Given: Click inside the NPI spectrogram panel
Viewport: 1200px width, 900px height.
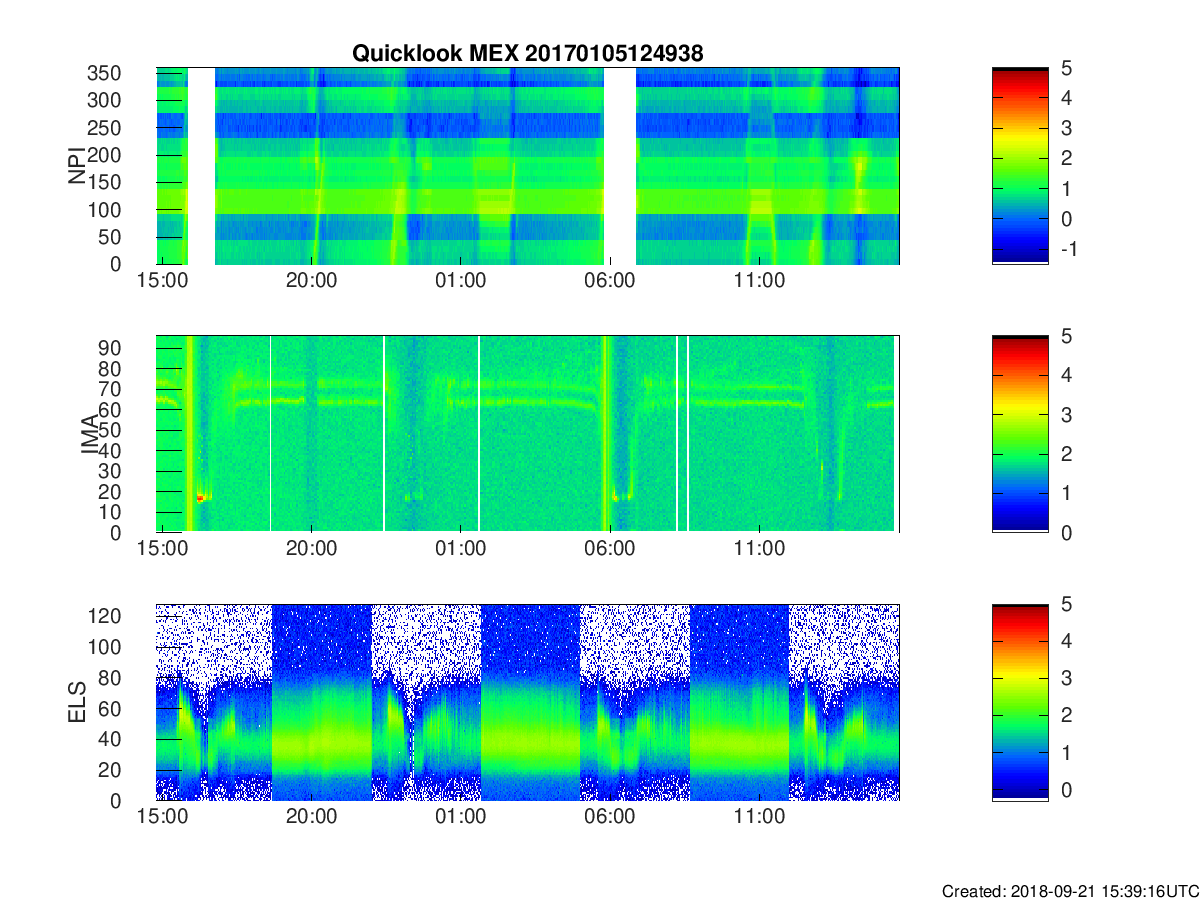Looking at the screenshot, I should click(x=528, y=166).
